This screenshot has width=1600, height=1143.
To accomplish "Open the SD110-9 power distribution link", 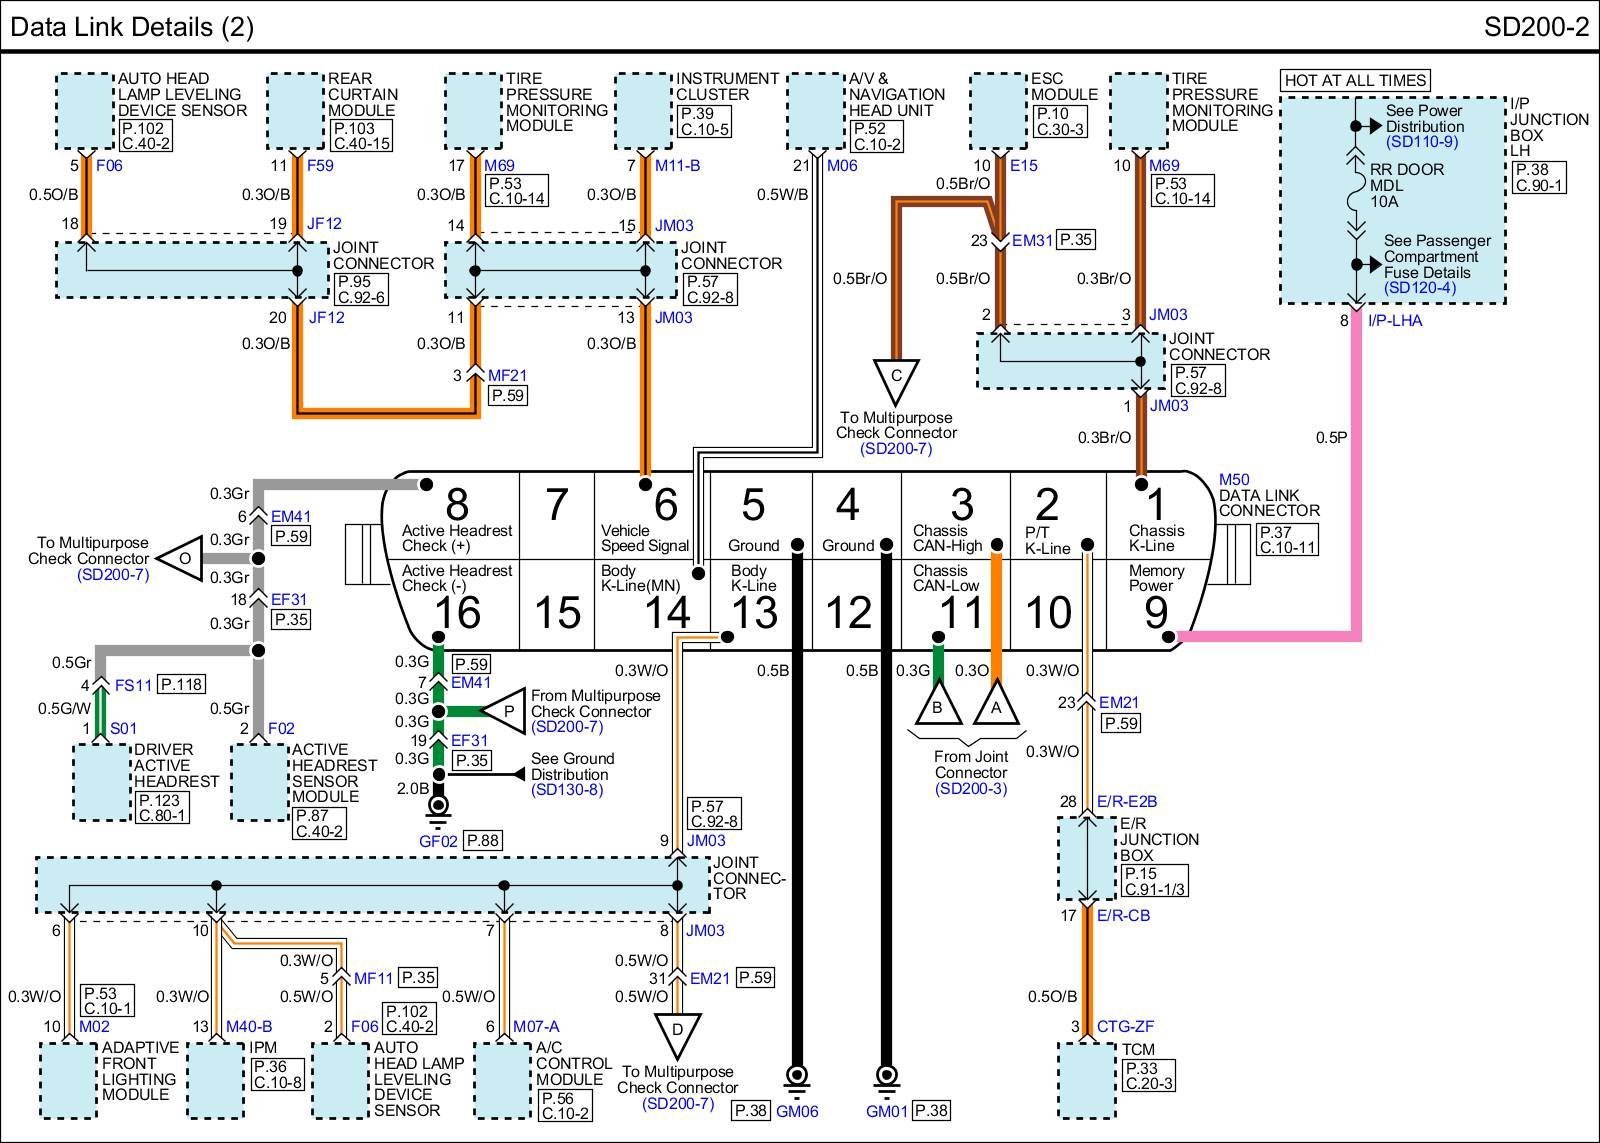I will tap(1422, 142).
